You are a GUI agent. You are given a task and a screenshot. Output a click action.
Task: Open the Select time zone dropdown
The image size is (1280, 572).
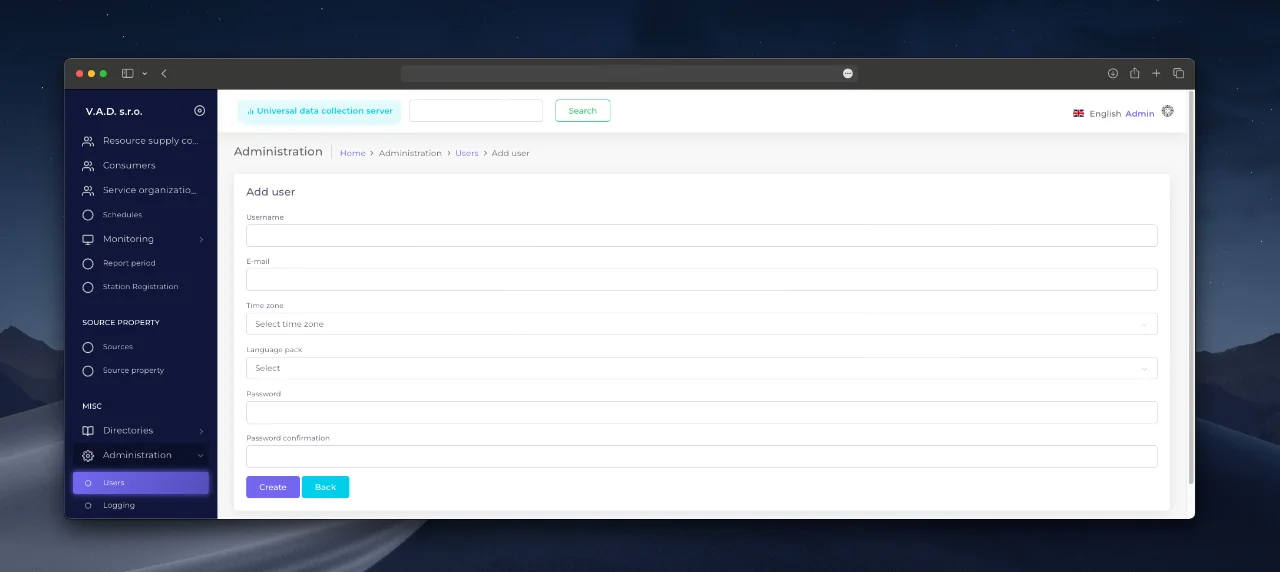coord(702,324)
